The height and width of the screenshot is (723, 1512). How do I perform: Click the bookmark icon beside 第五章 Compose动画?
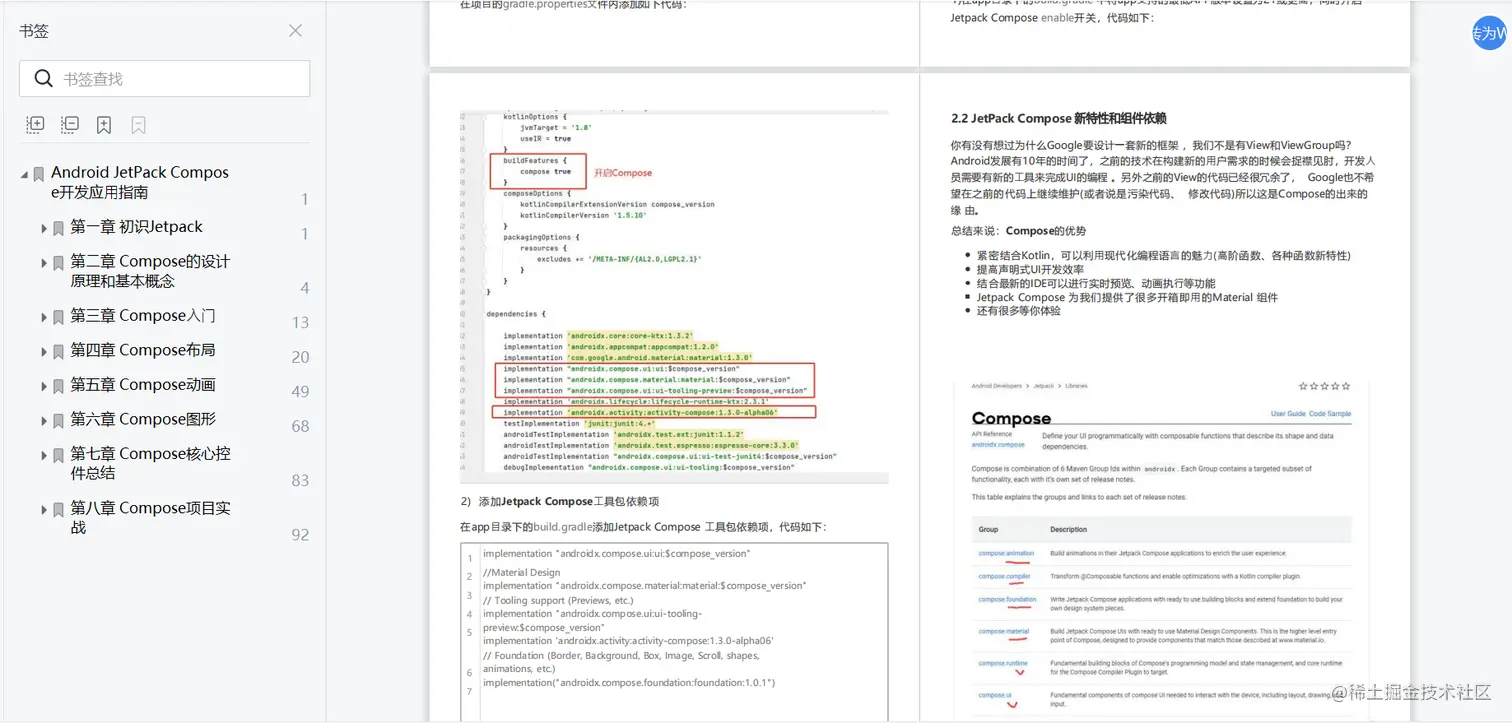pos(58,387)
